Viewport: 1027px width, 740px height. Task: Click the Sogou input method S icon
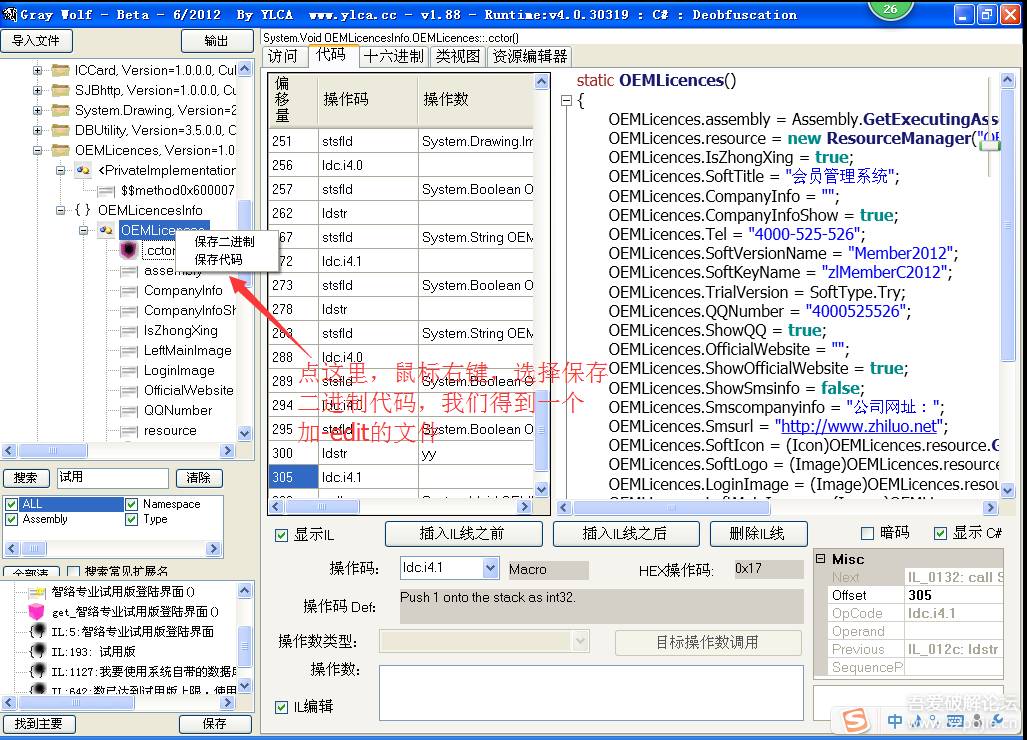click(855, 719)
